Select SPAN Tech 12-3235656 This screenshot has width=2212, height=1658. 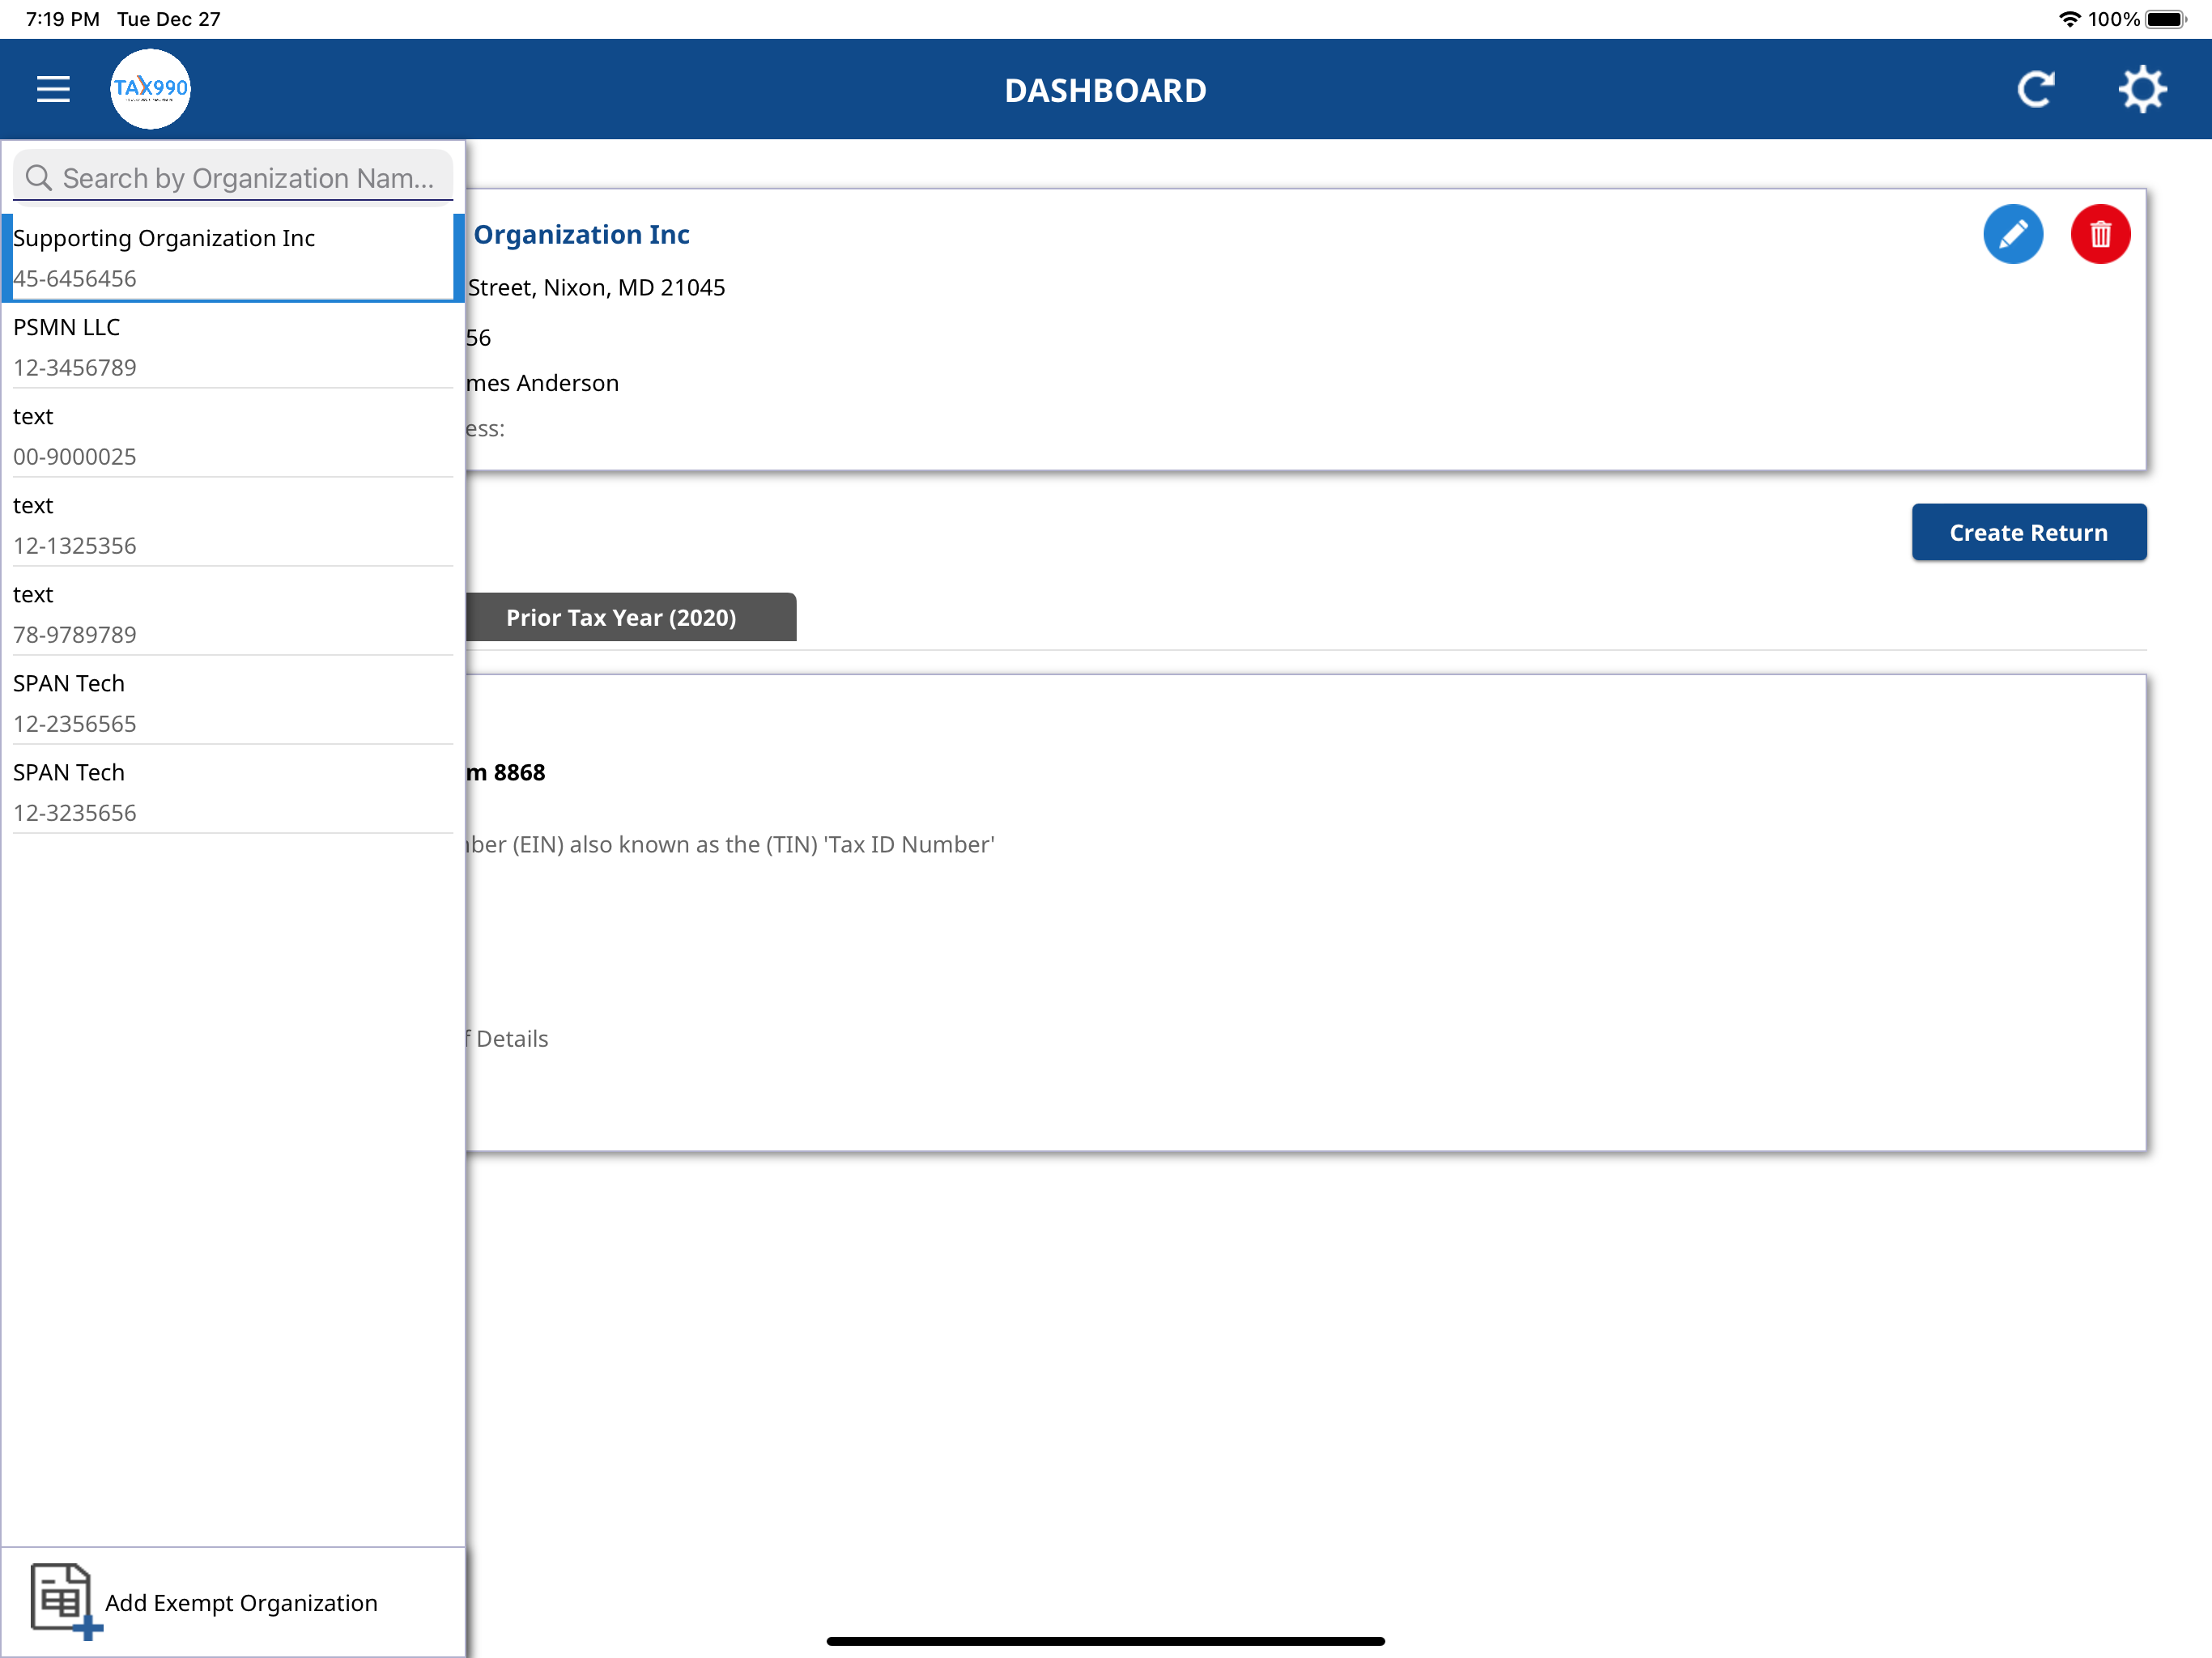tap(233, 791)
